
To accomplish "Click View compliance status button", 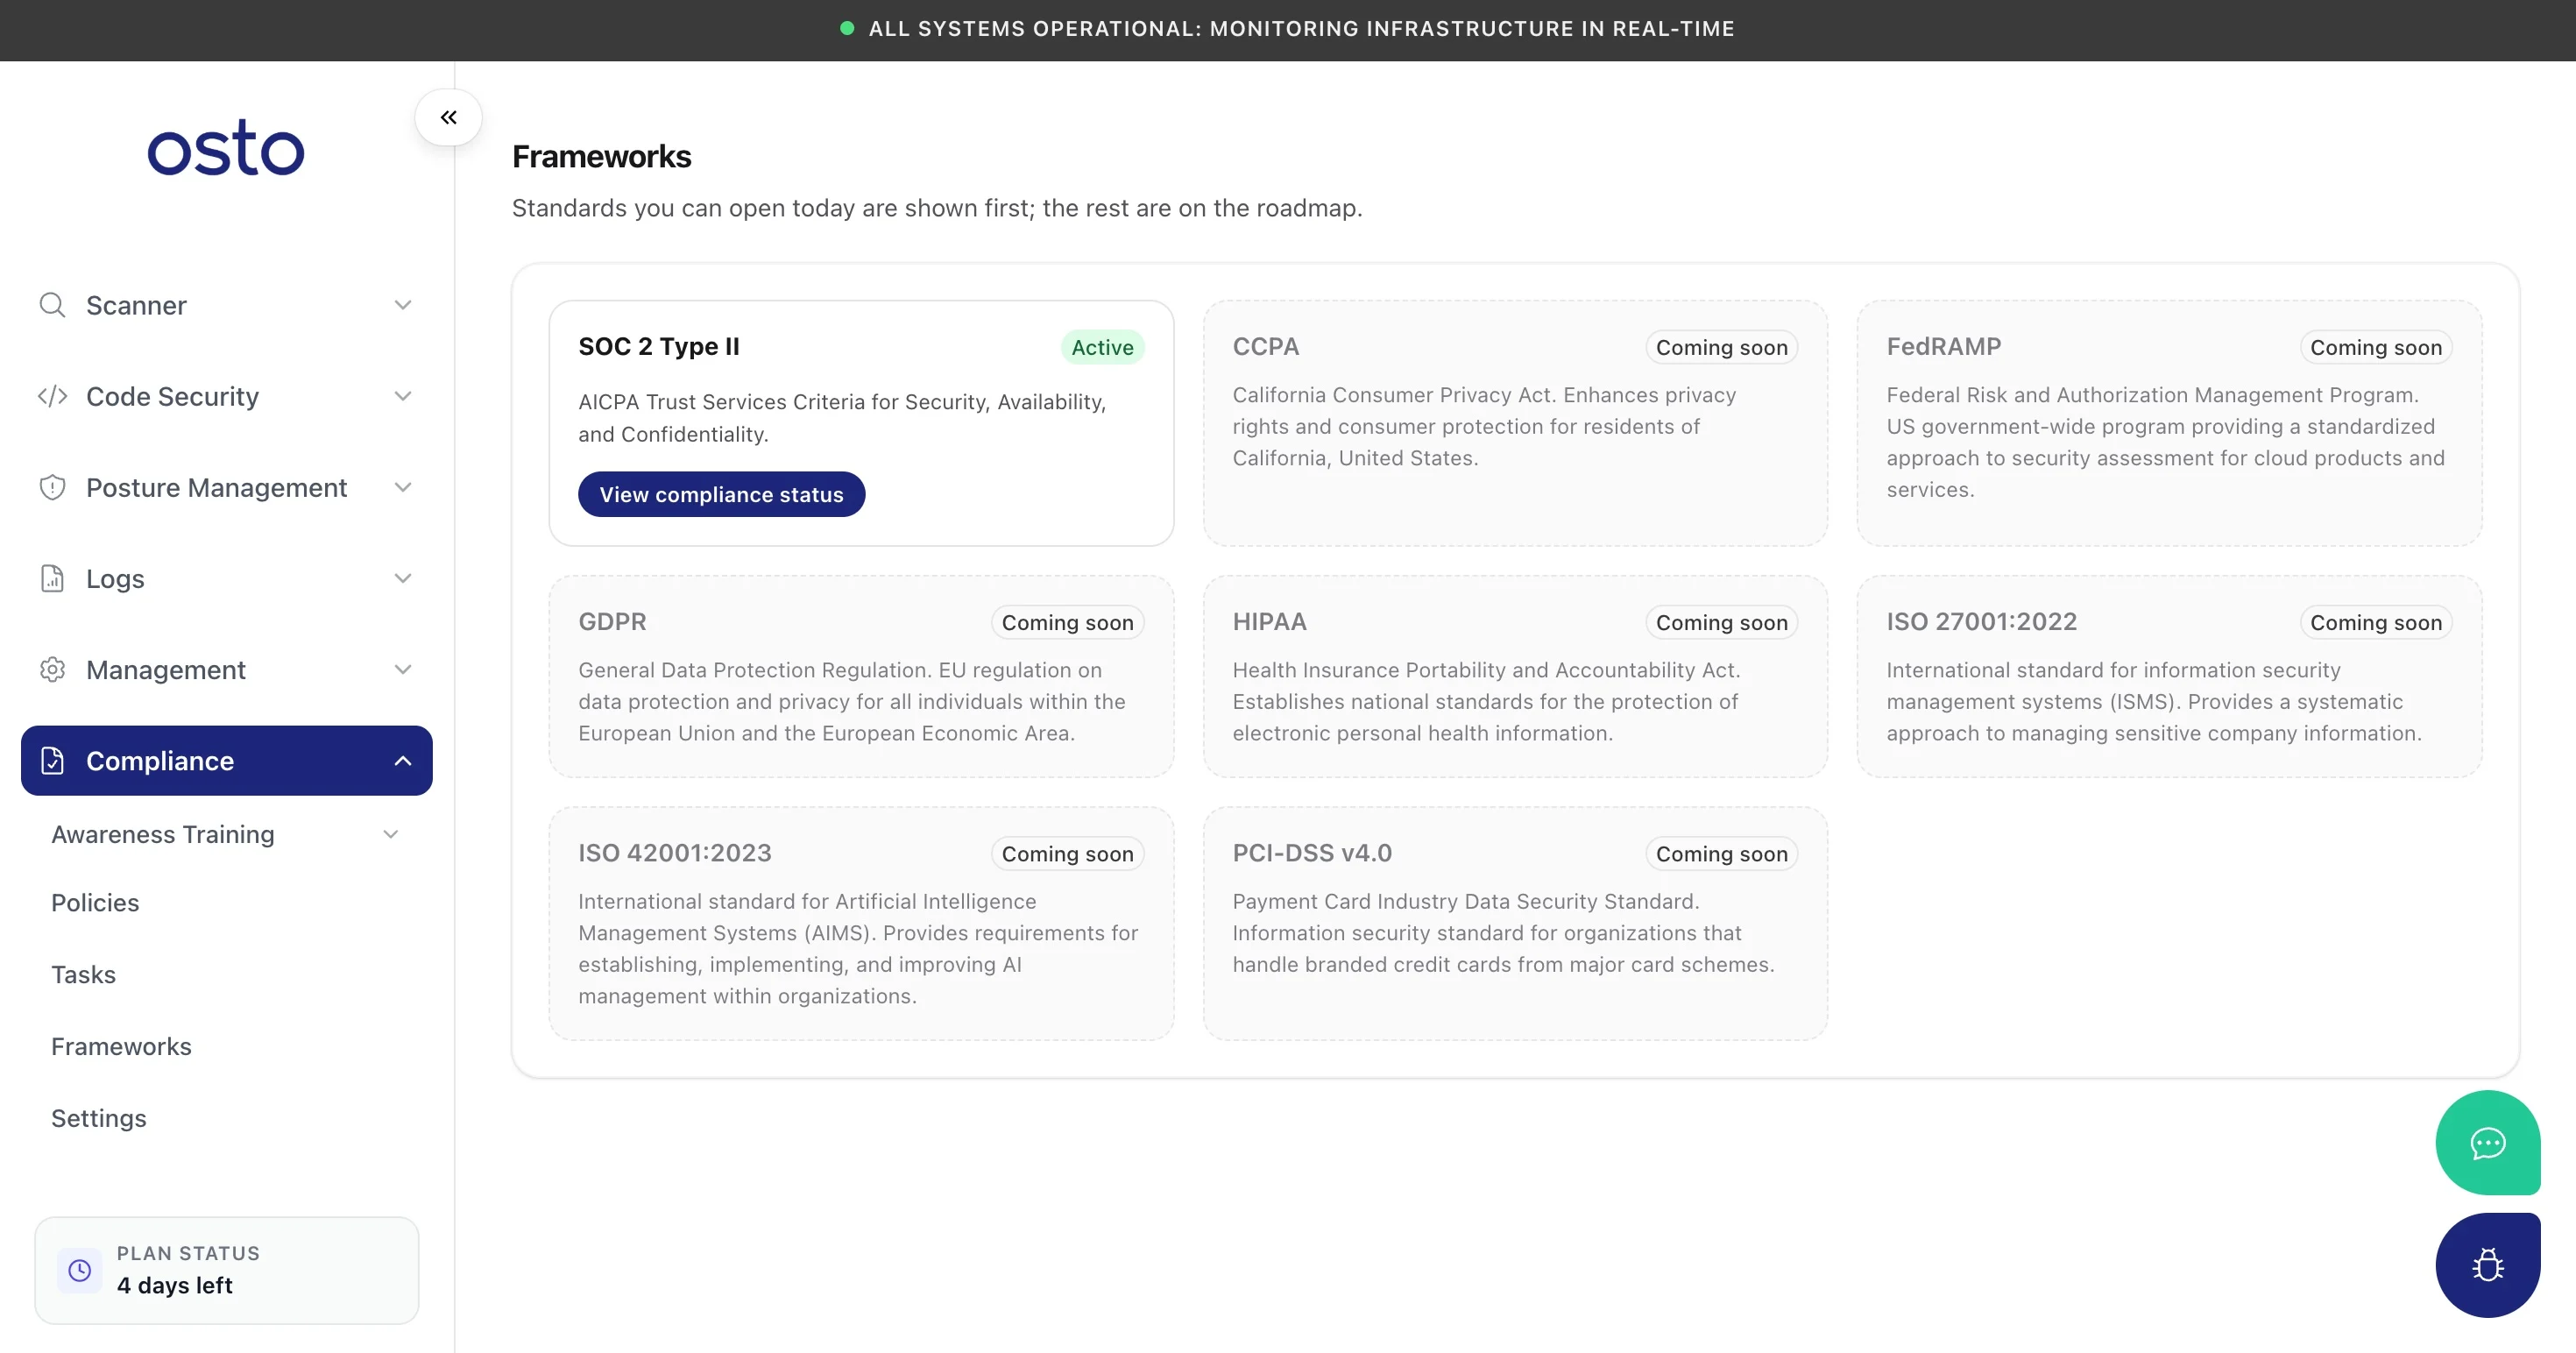I will coord(721,494).
